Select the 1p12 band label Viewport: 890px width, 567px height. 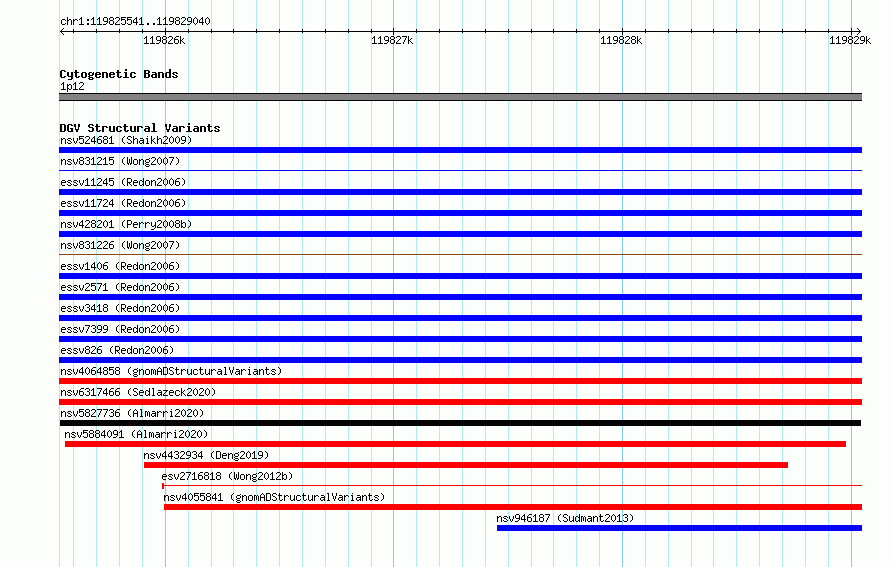pyautogui.click(x=72, y=86)
